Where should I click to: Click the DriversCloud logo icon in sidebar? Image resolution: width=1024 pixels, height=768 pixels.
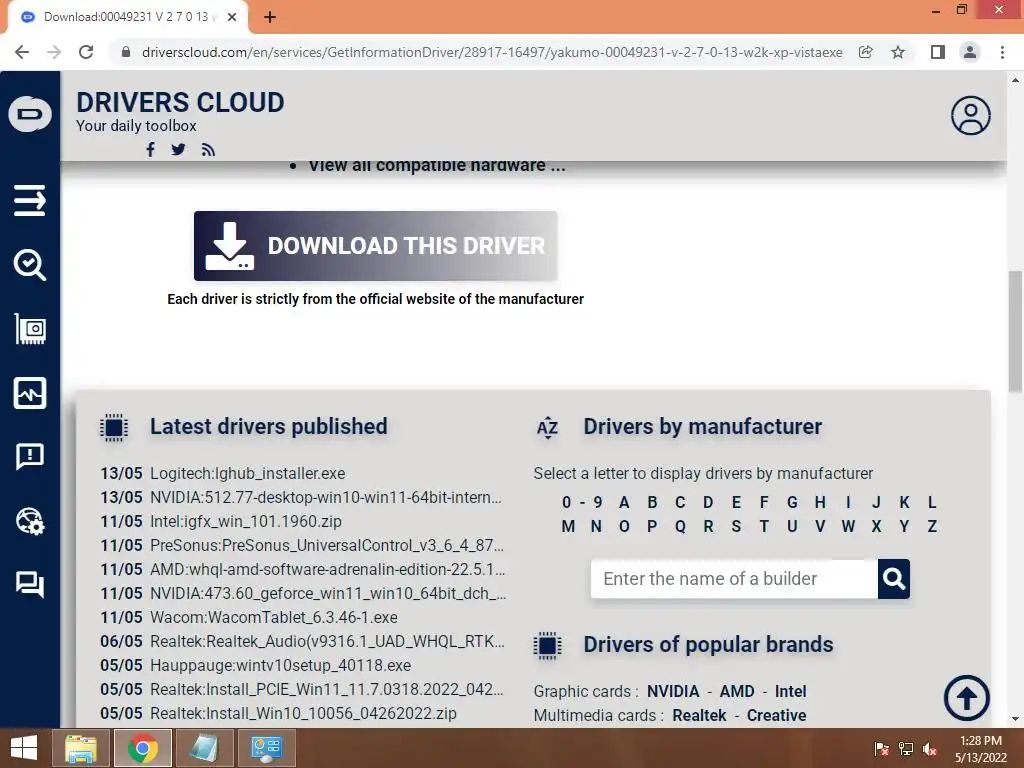pyautogui.click(x=30, y=114)
